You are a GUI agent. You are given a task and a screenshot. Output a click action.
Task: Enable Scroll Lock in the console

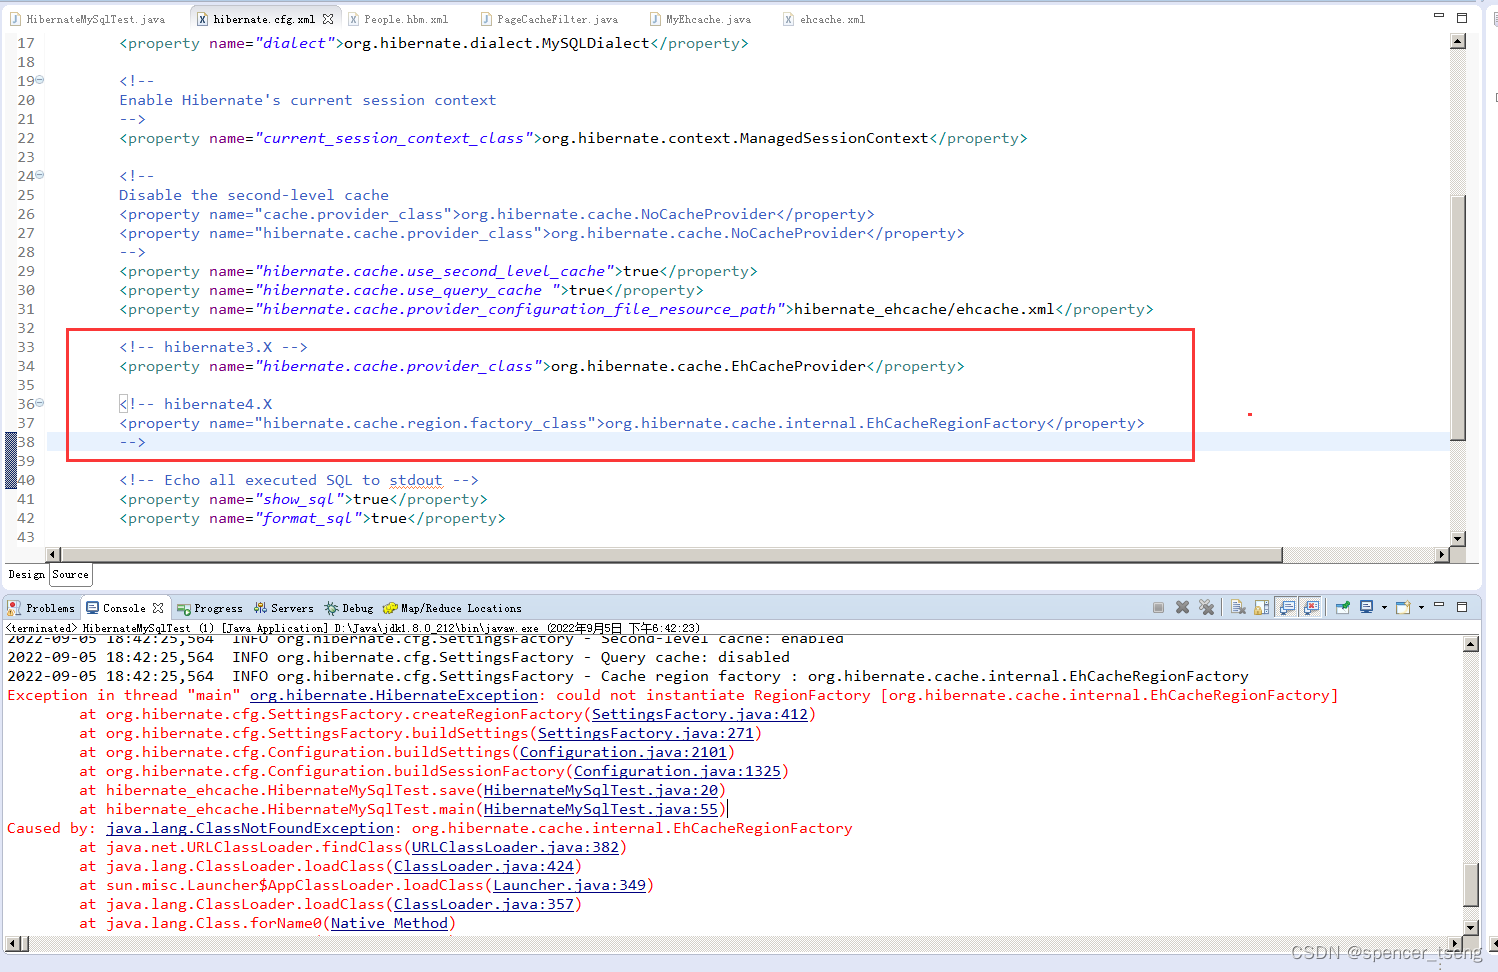[x=1260, y=607]
